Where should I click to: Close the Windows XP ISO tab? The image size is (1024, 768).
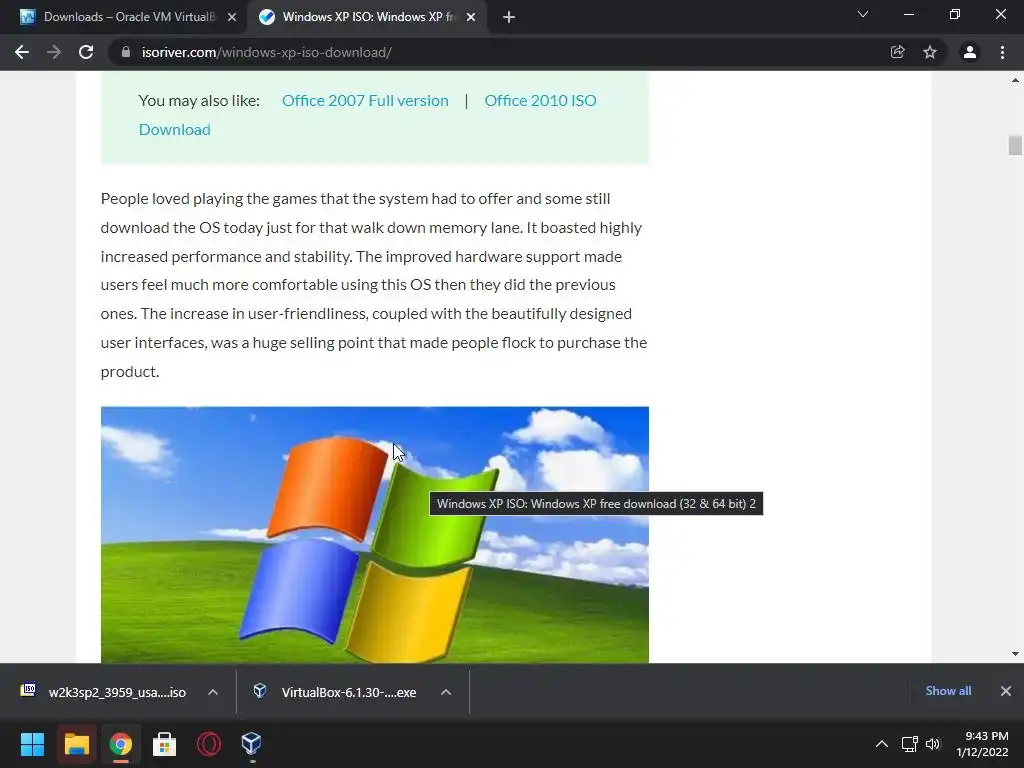point(471,18)
